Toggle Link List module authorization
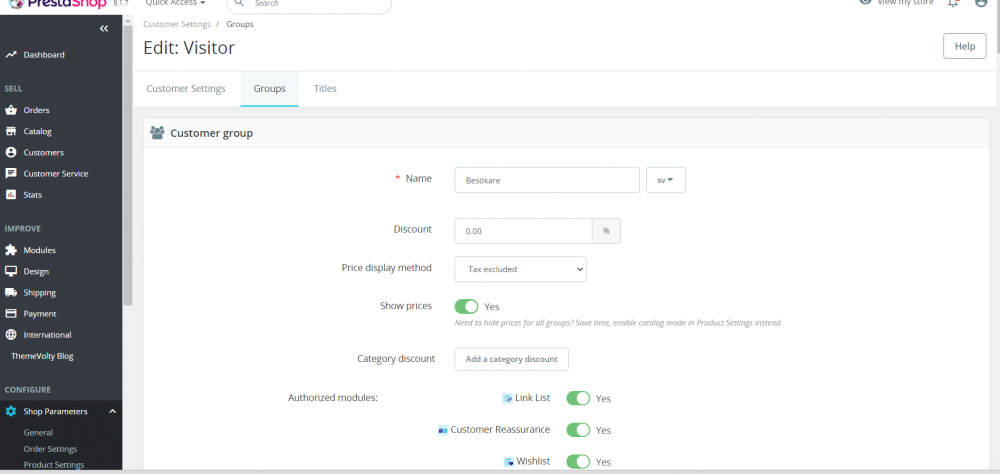 pyautogui.click(x=578, y=398)
